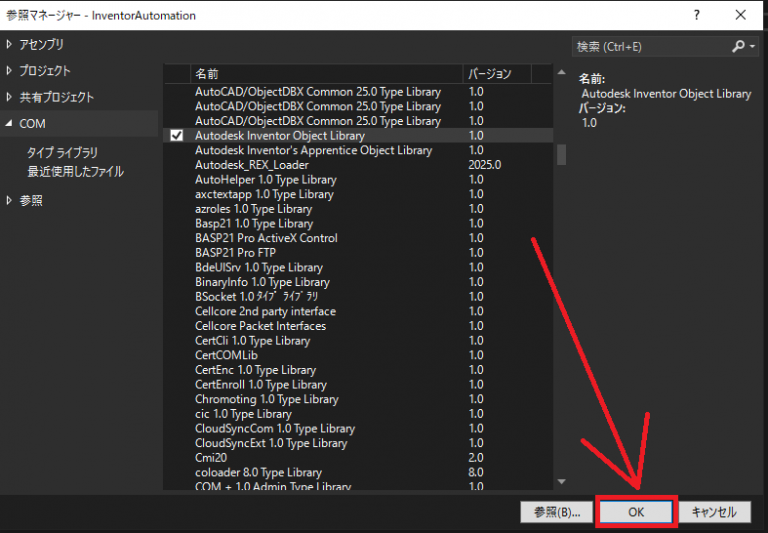Collapse the COM category
Viewport: 768px width, 533px height.
pyautogui.click(x=10, y=124)
